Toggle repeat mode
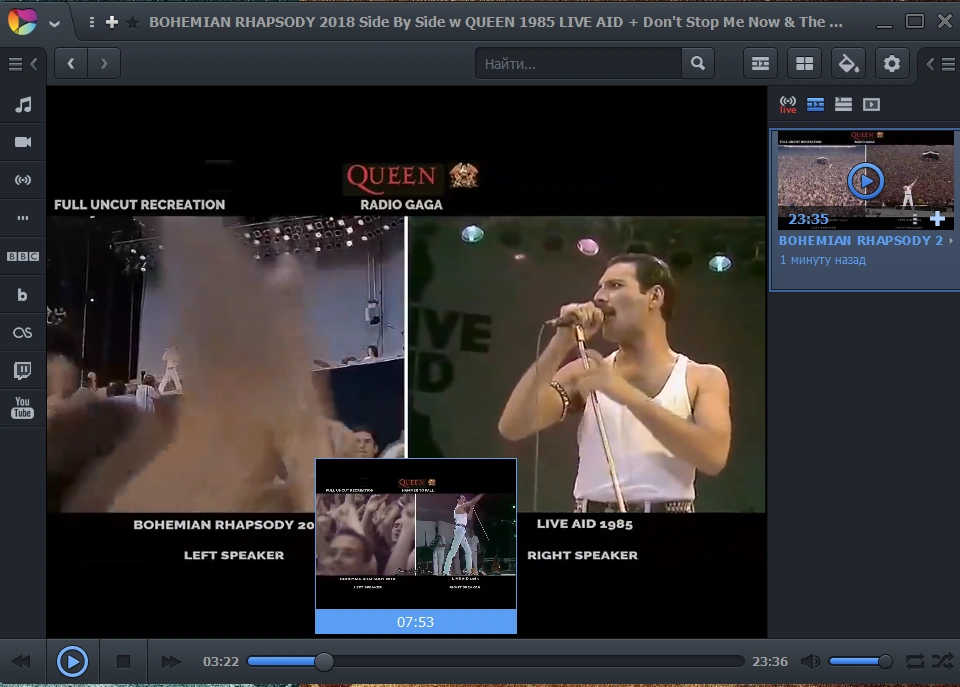Image resolution: width=960 pixels, height=687 pixels. [915, 661]
